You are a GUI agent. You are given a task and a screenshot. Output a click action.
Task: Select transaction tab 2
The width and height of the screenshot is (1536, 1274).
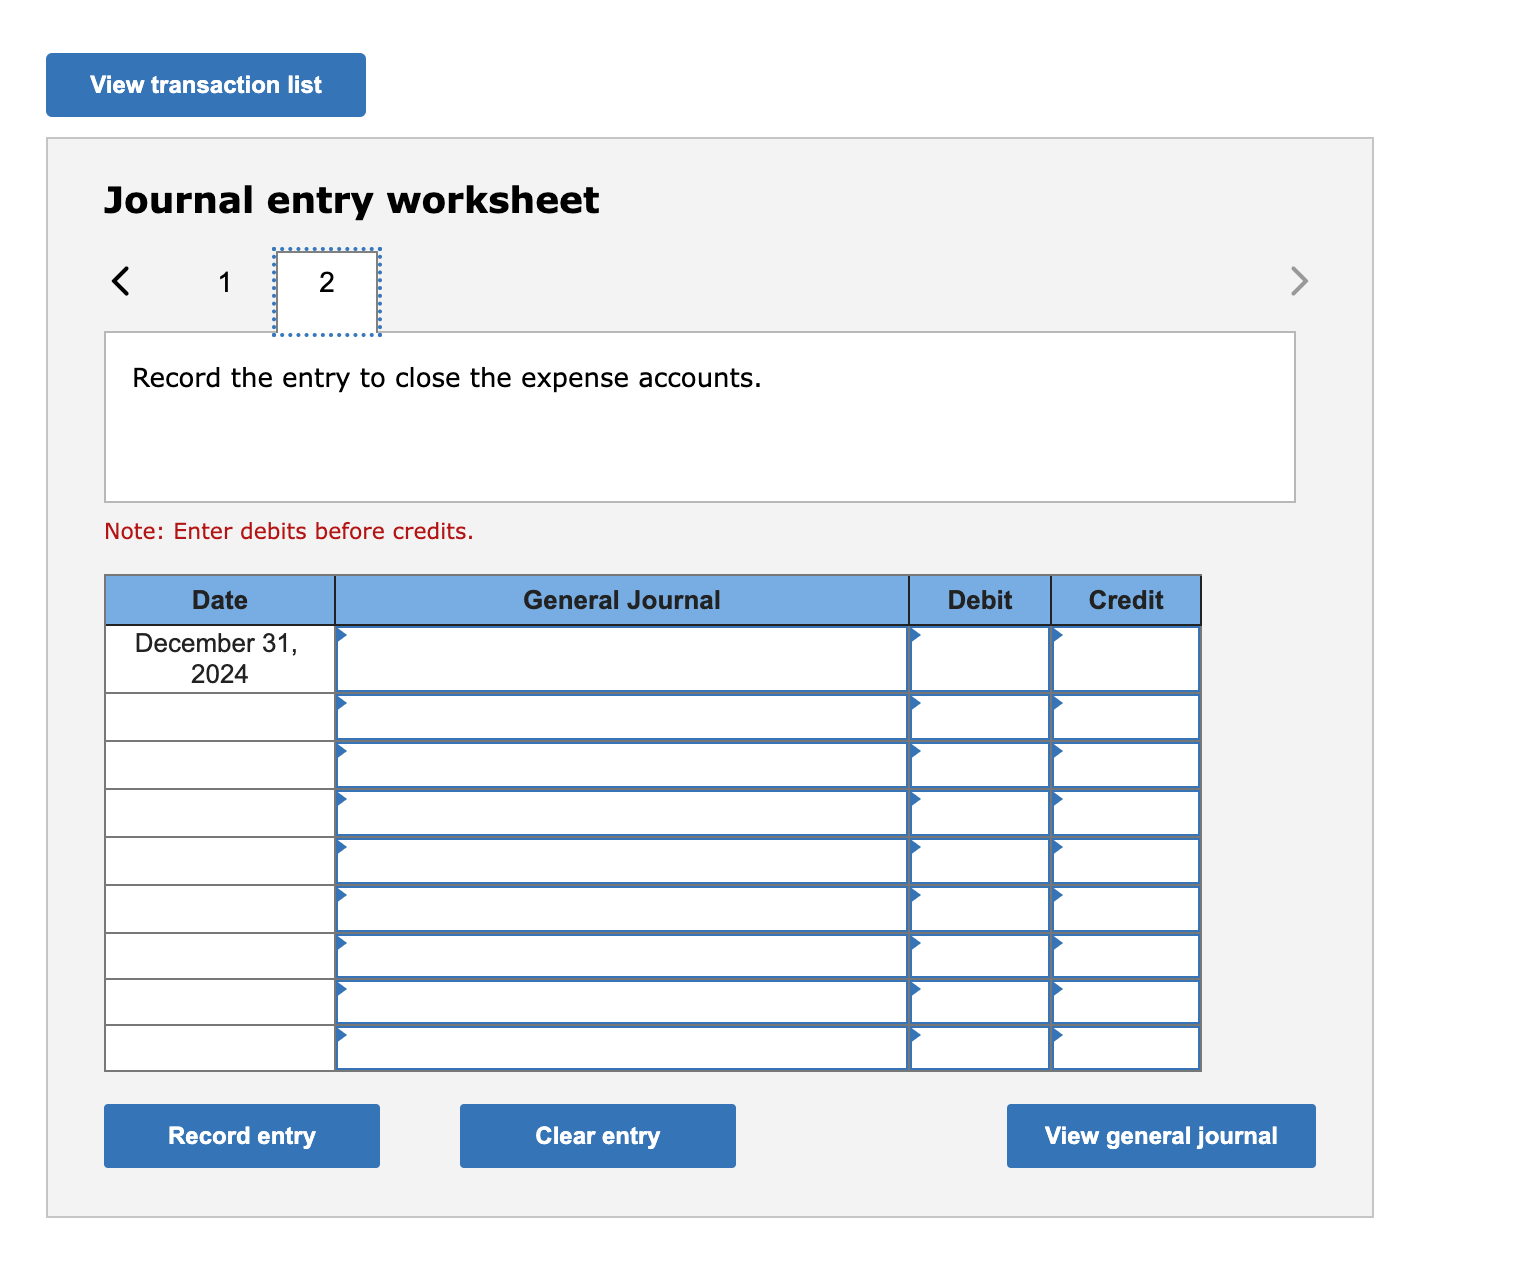[326, 283]
